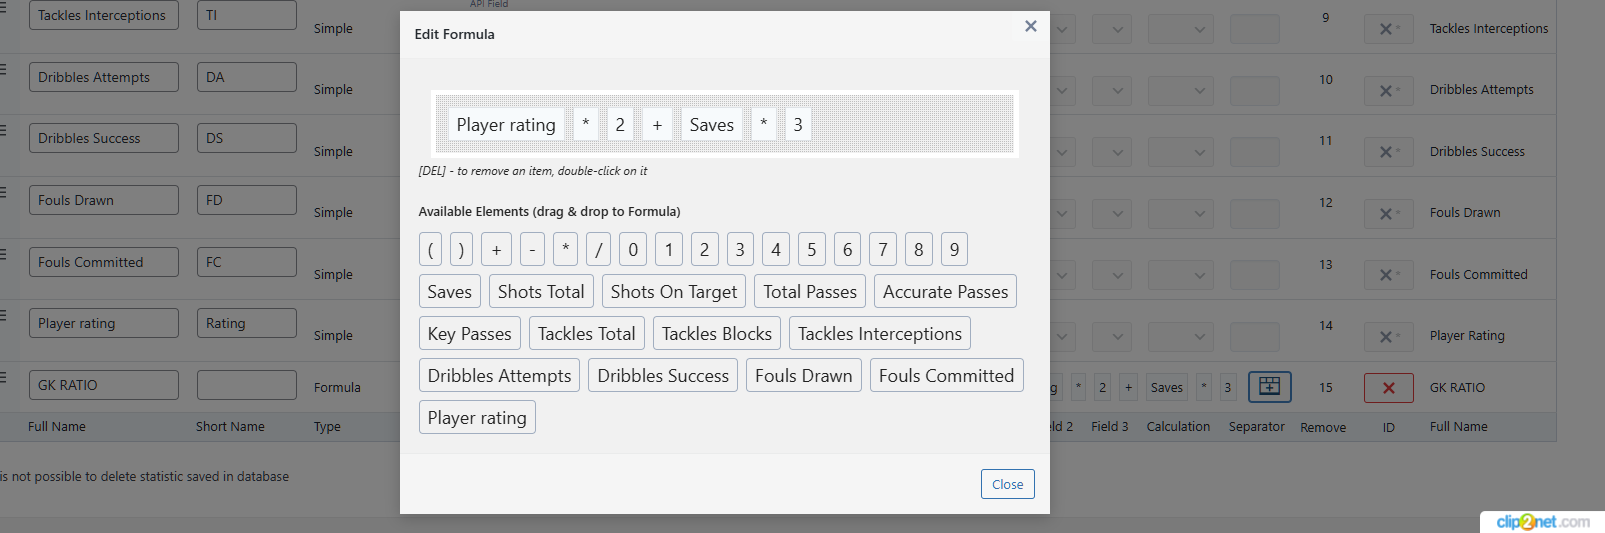Click the remove icon for Fouls Drawn row
1605x533 pixels.
(1388, 214)
